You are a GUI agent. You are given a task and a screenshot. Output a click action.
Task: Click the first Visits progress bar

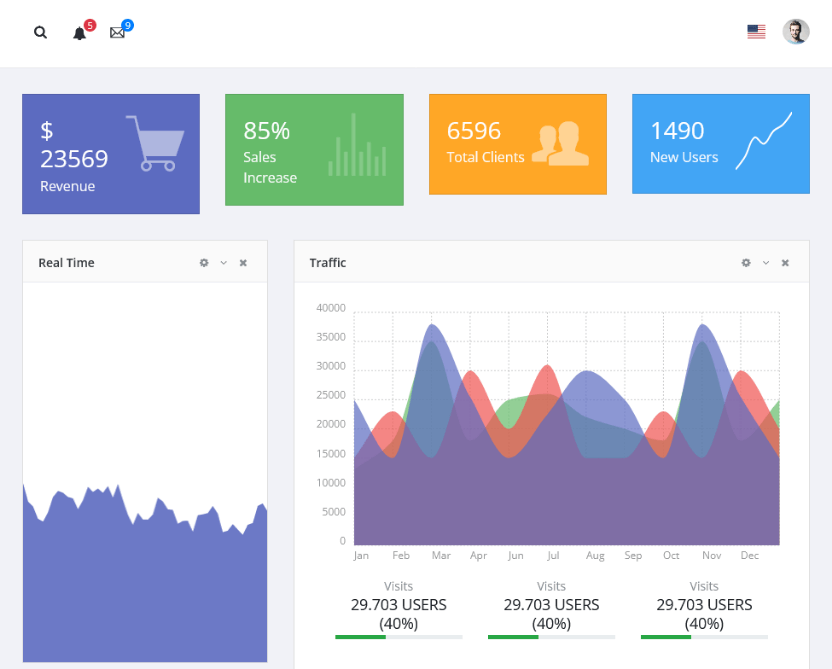pos(398,637)
